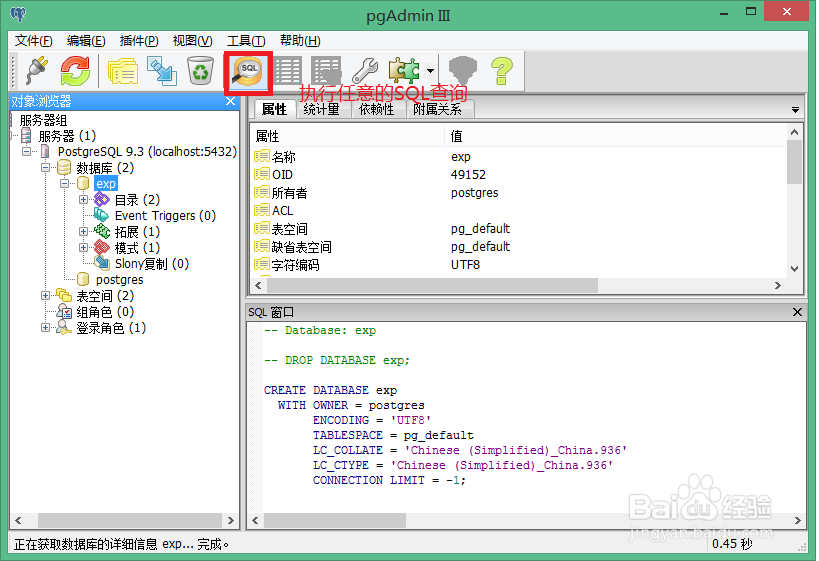Click the 数据库 (2) databases icon

tap(64, 167)
